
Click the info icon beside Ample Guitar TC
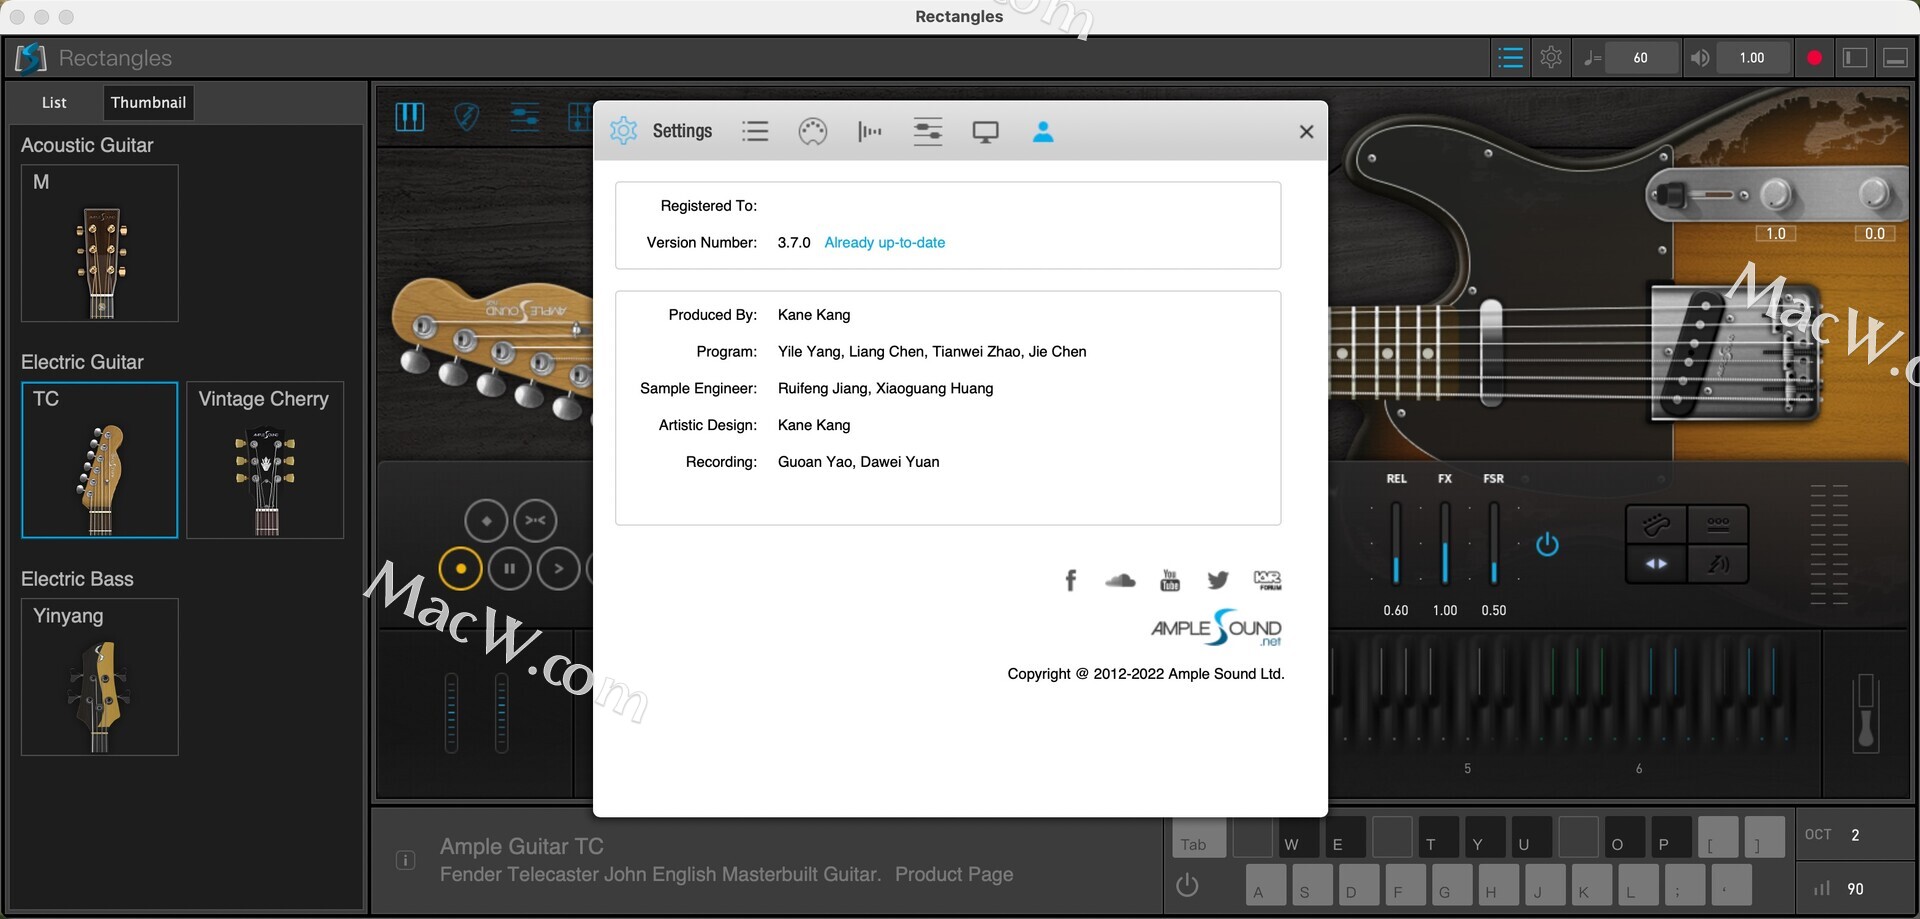pyautogui.click(x=405, y=860)
